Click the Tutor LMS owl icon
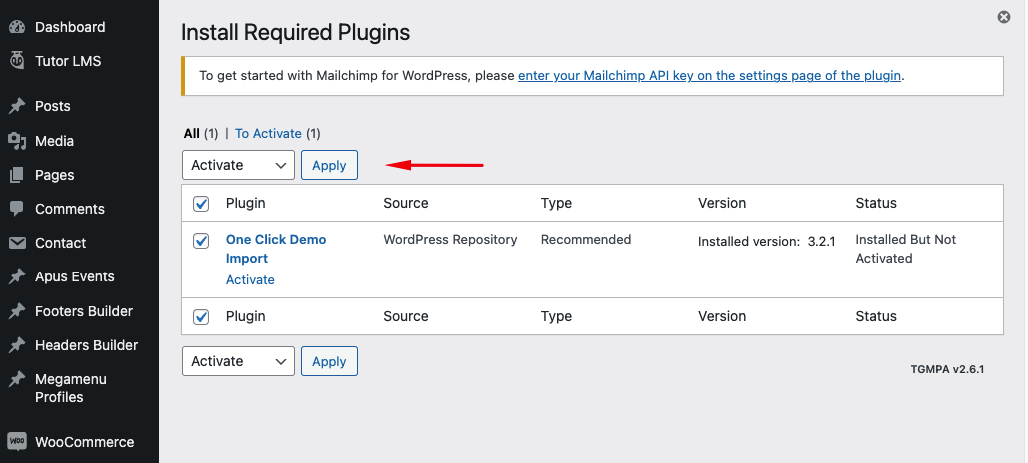The height and width of the screenshot is (463, 1028). click(x=17, y=61)
